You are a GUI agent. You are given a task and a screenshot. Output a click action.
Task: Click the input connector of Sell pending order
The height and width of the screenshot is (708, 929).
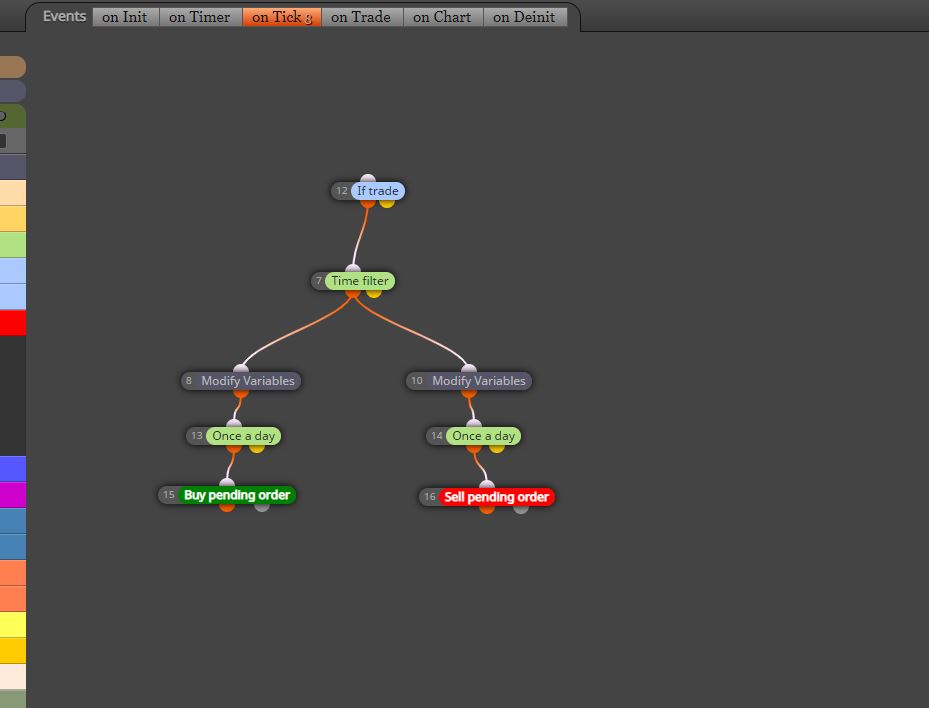click(487, 484)
